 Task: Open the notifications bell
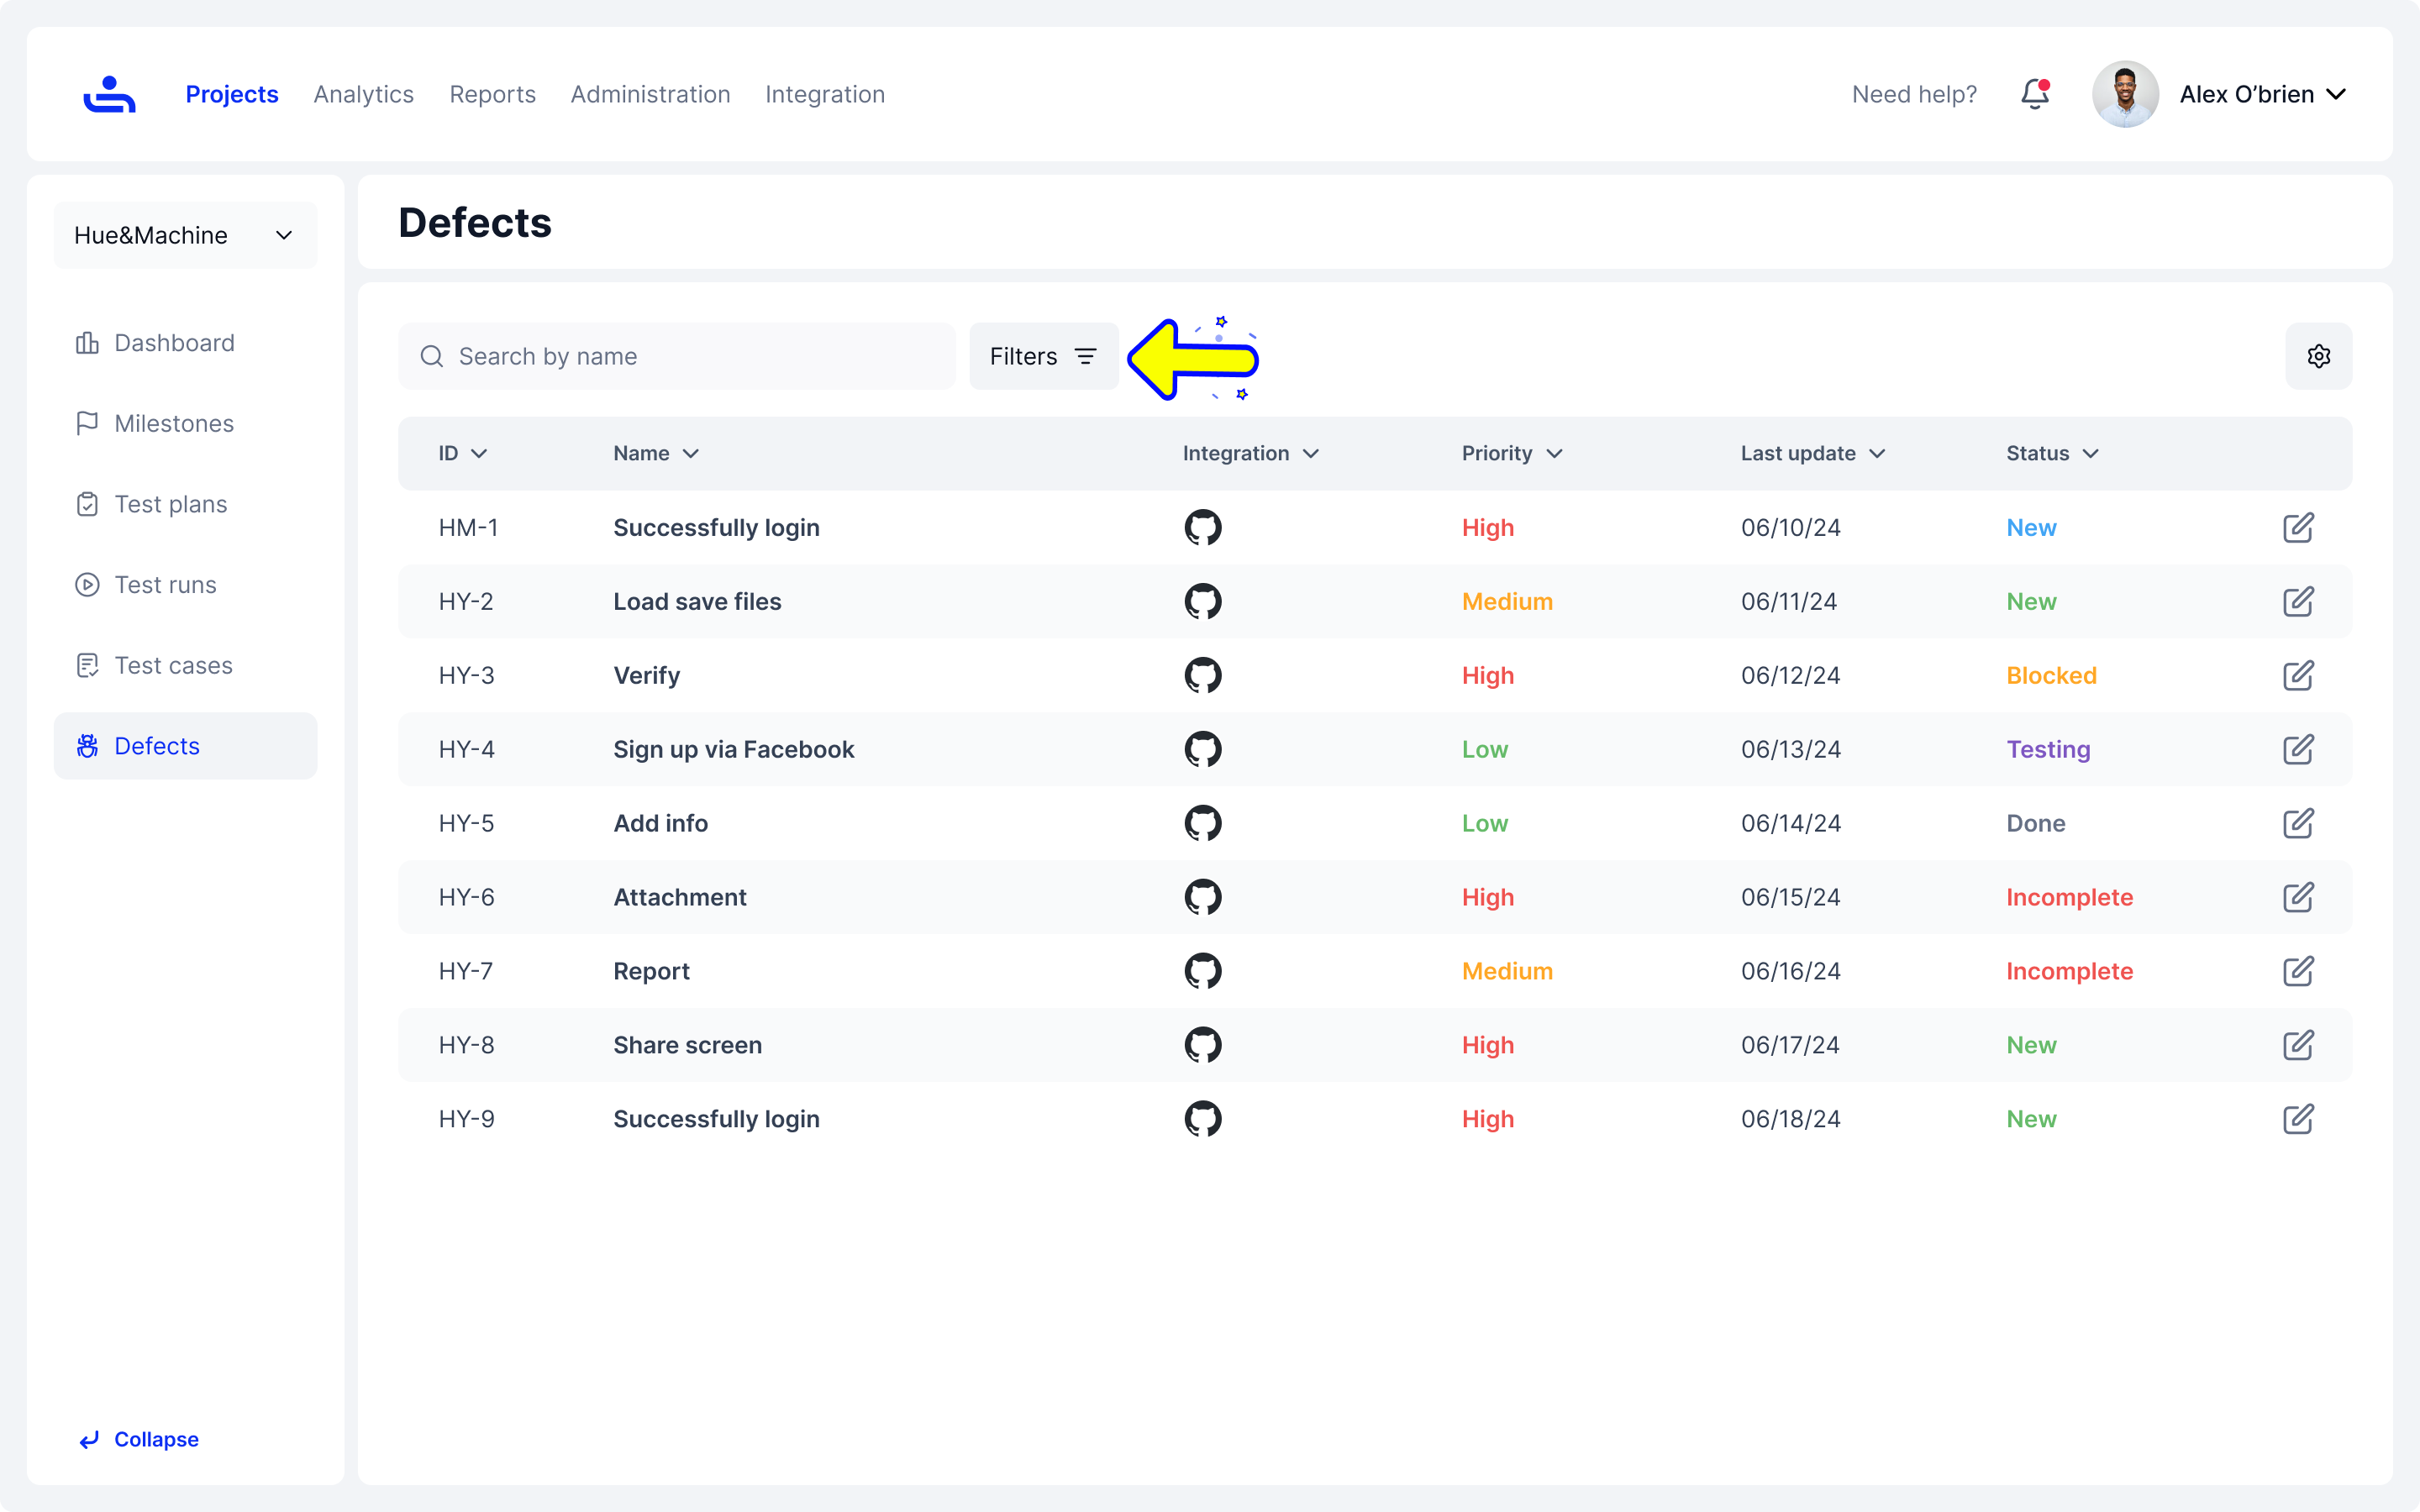[x=2034, y=94]
